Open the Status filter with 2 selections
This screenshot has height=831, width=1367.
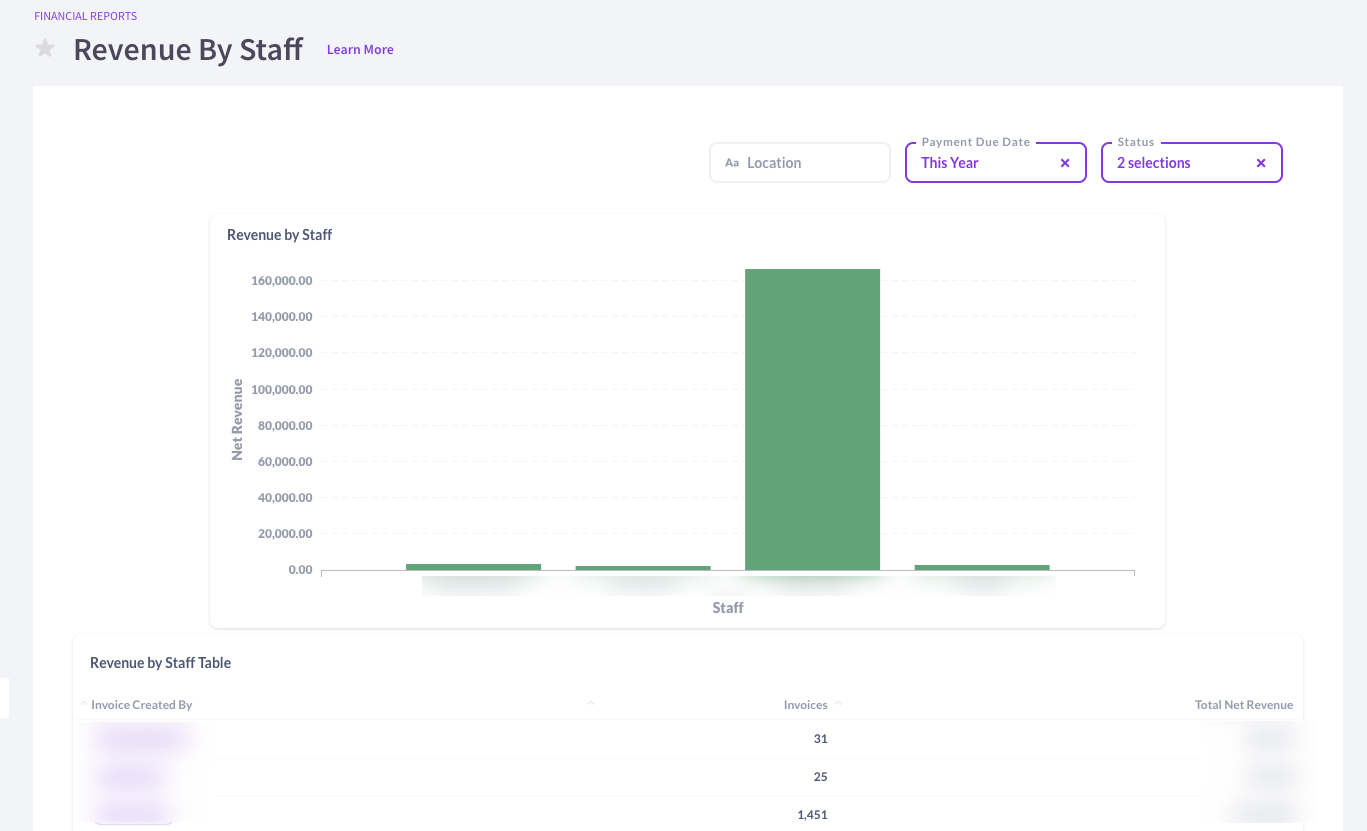1191,163
